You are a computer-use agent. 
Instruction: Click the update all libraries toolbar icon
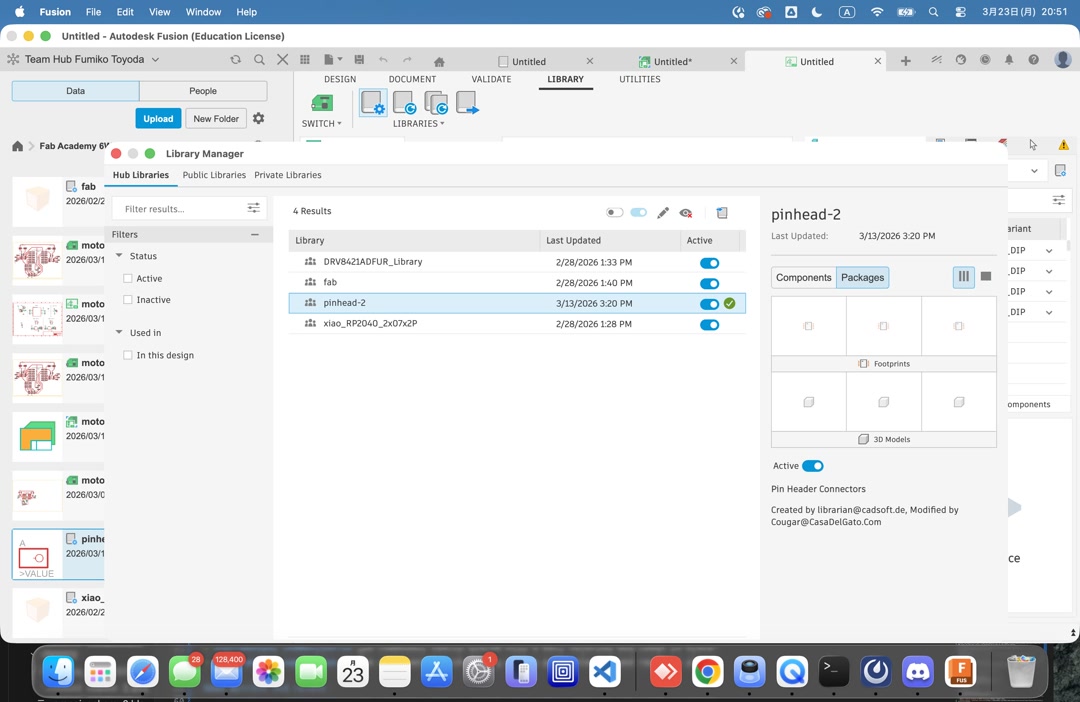[x=437, y=103]
